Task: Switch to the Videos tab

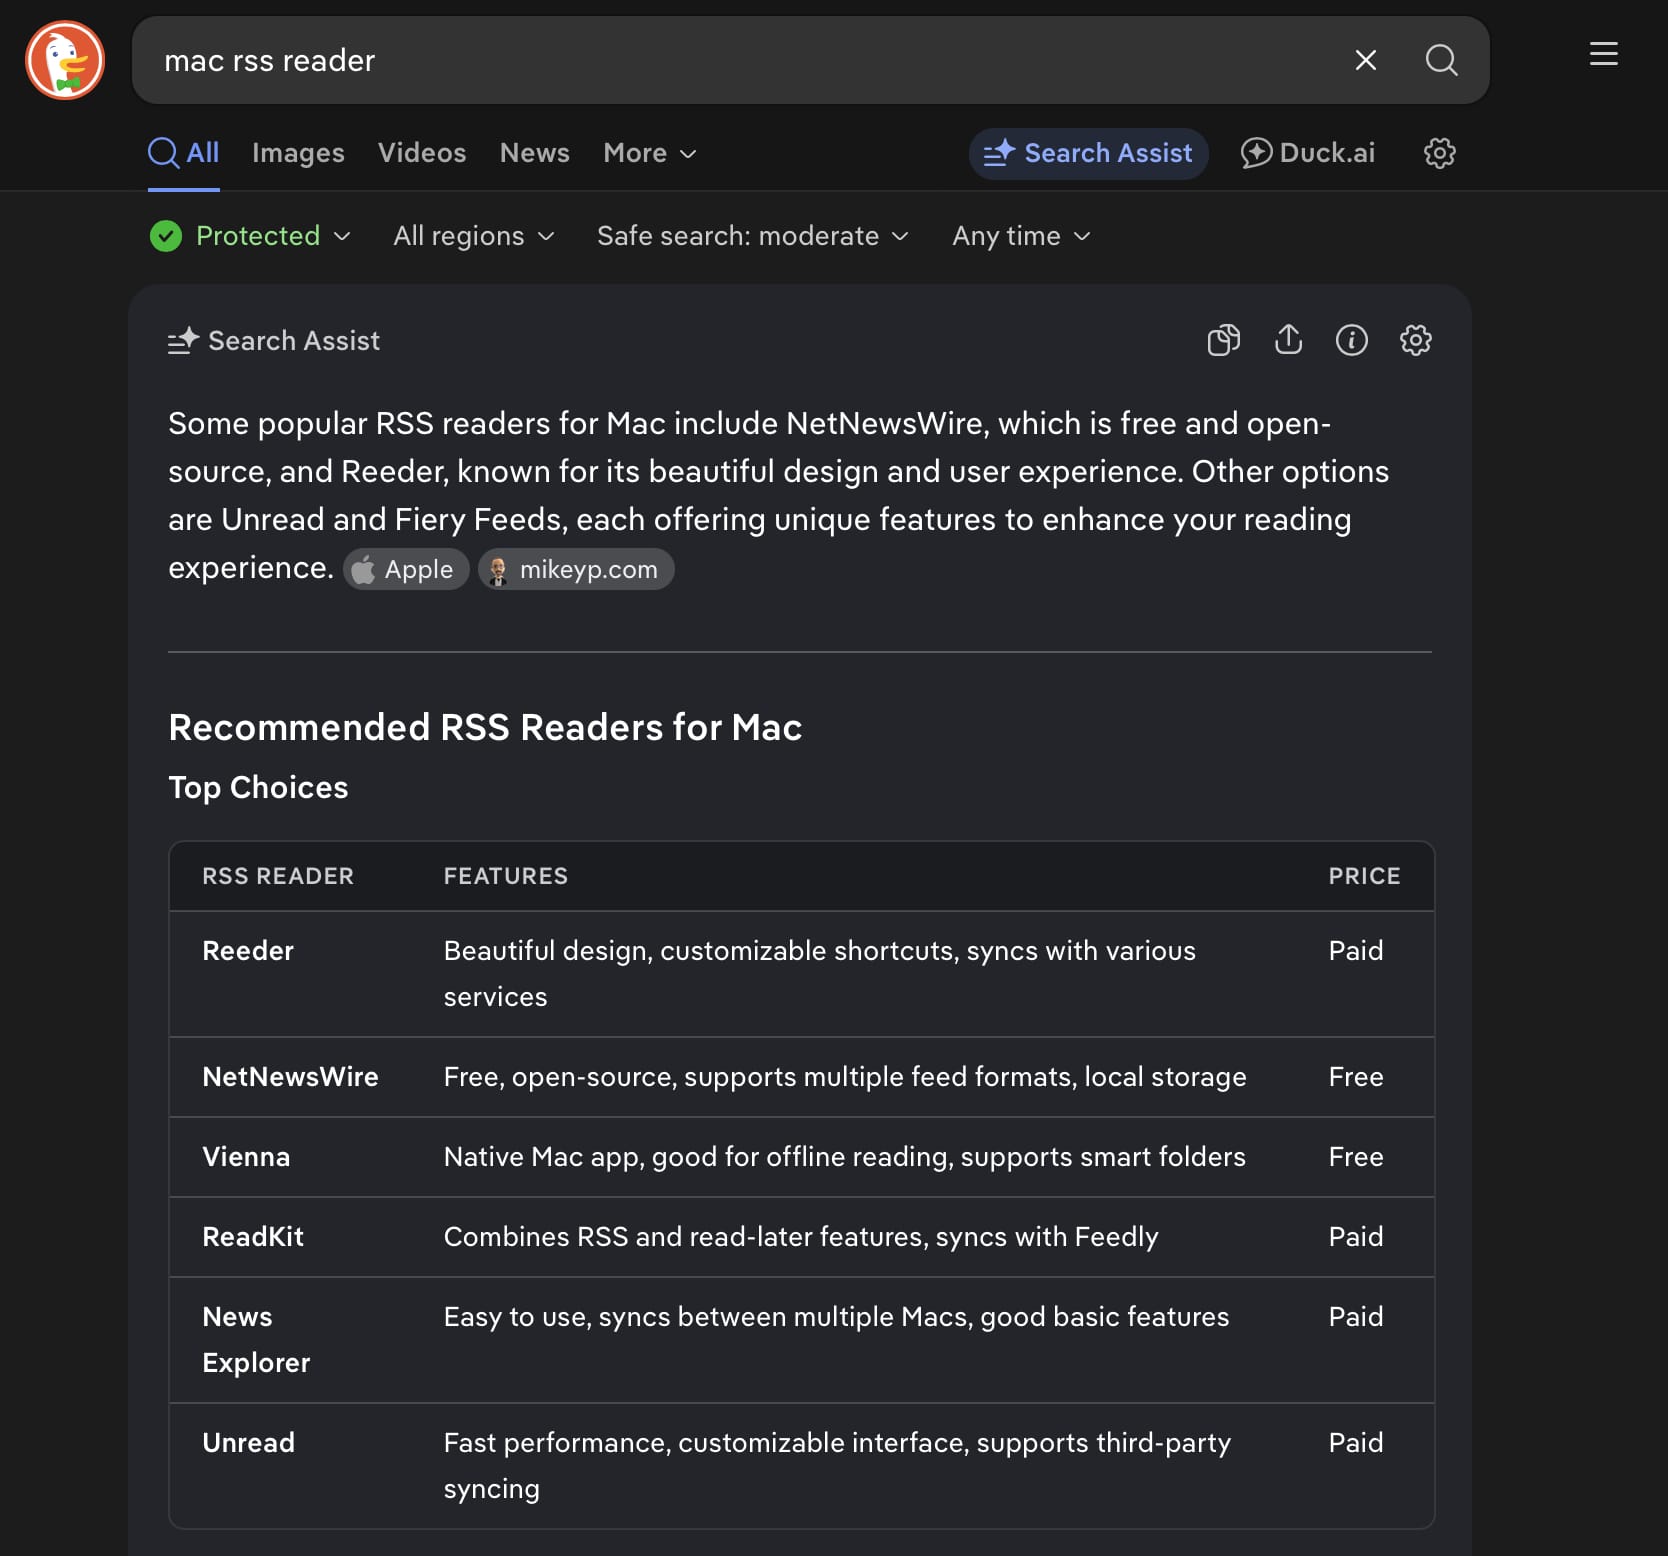Action: coord(422,153)
